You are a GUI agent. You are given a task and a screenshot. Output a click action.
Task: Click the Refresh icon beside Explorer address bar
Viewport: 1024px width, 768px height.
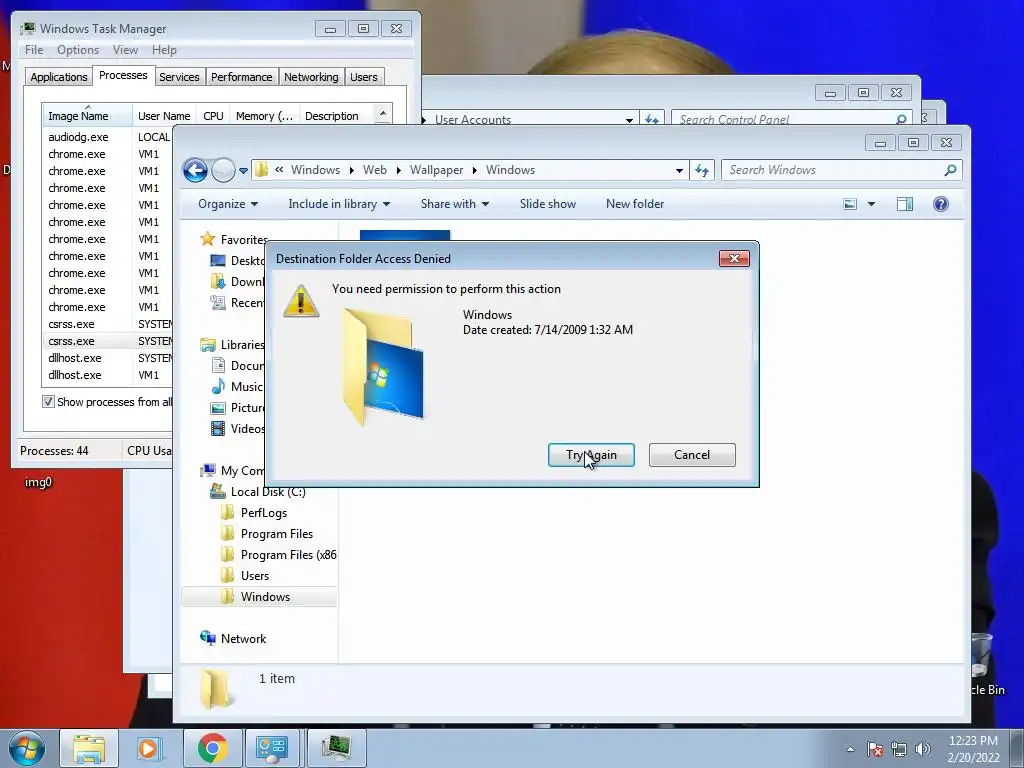tap(702, 170)
